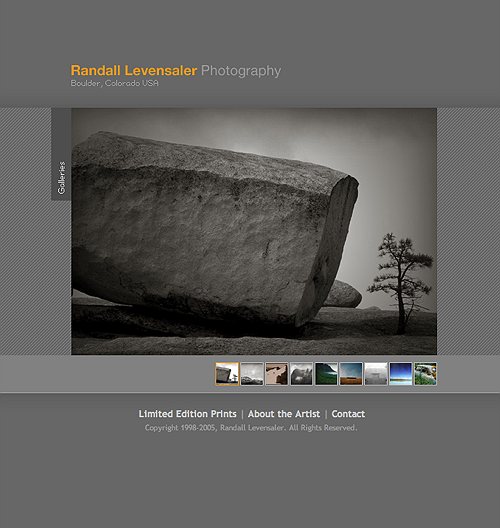Go to About the Artist page

pyautogui.click(x=284, y=414)
